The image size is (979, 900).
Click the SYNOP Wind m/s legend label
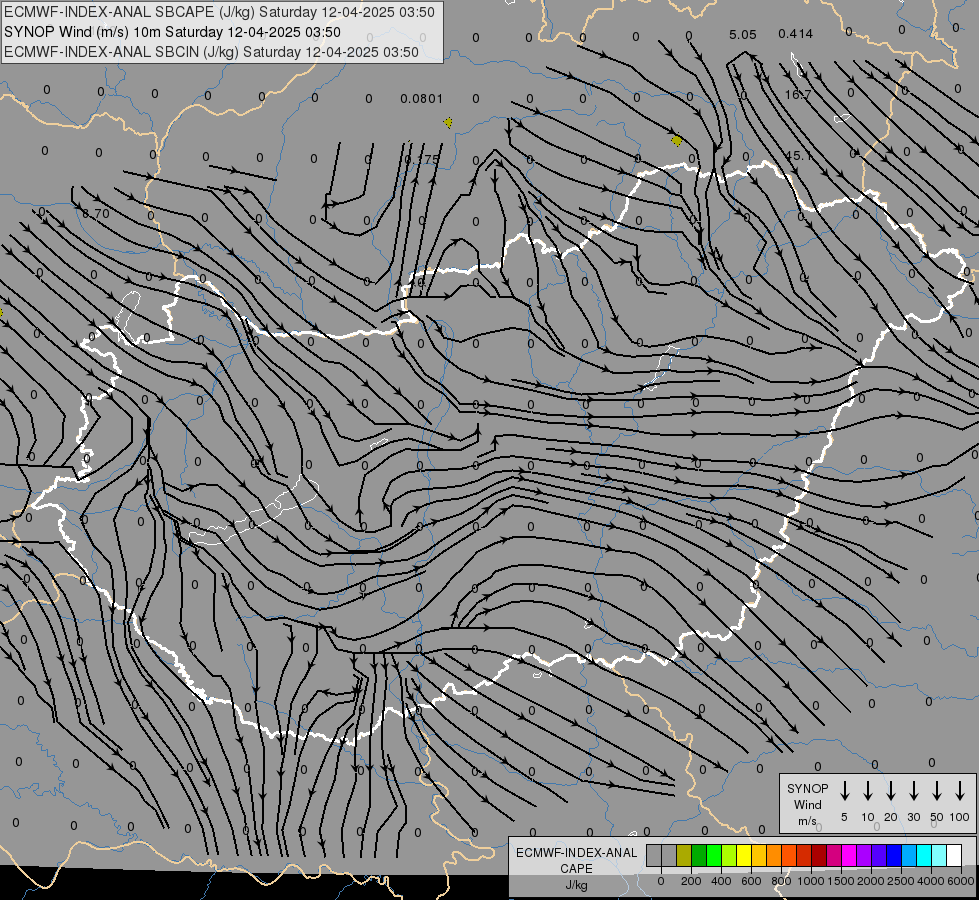[x=807, y=804]
